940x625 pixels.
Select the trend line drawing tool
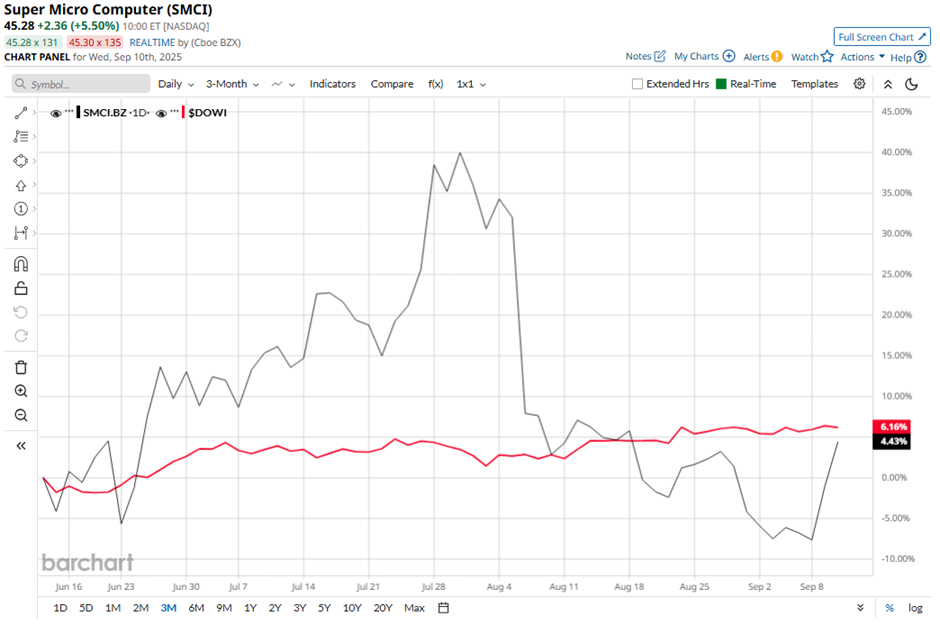[x=21, y=113]
